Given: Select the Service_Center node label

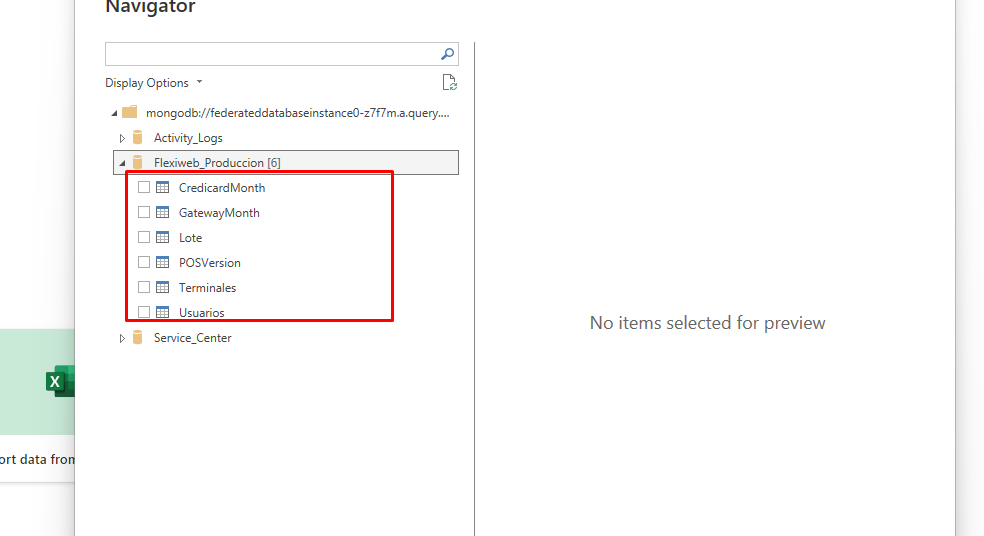Looking at the screenshot, I should click(x=193, y=338).
